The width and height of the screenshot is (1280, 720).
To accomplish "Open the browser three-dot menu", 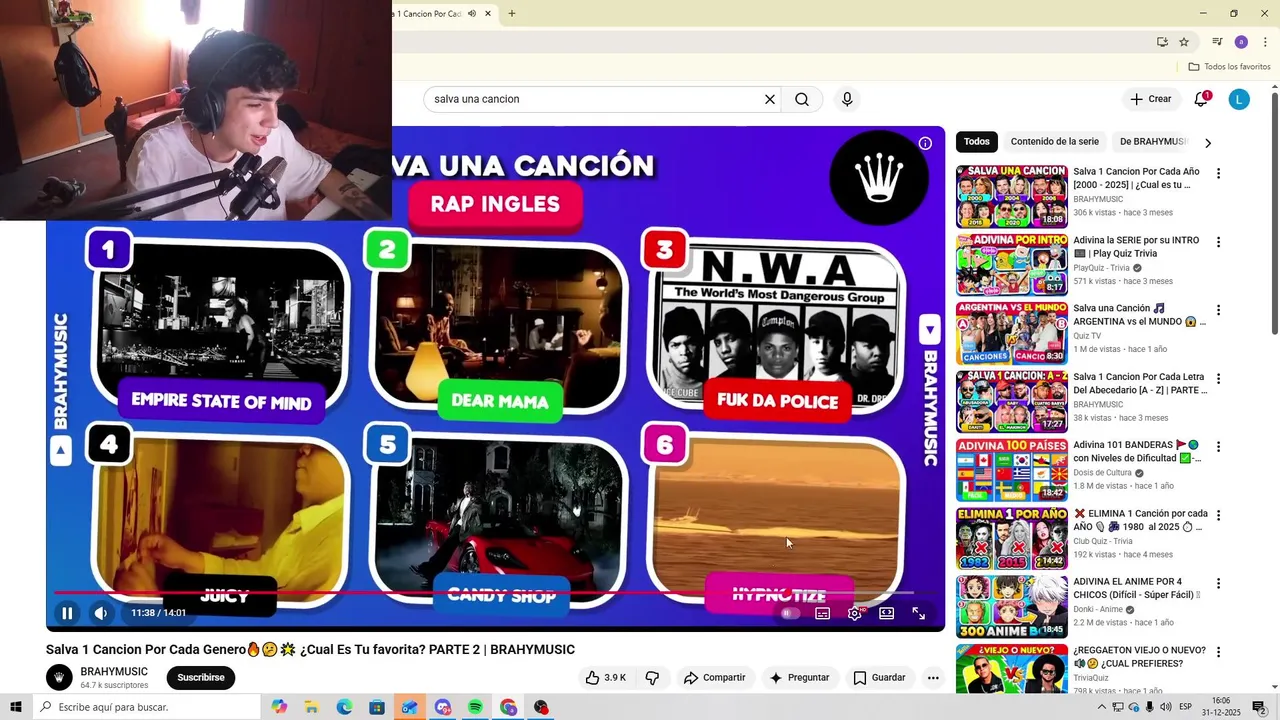I will 1266,42.
